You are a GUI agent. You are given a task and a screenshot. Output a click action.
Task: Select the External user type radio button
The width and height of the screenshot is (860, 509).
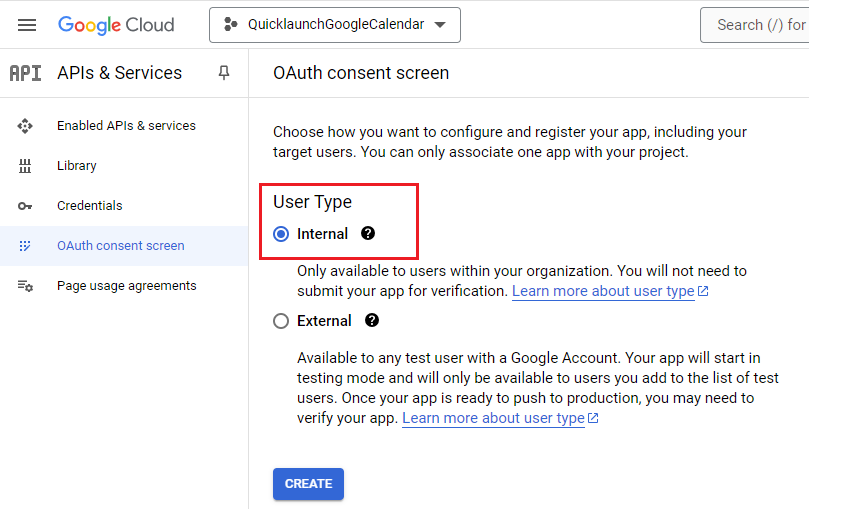pos(281,321)
